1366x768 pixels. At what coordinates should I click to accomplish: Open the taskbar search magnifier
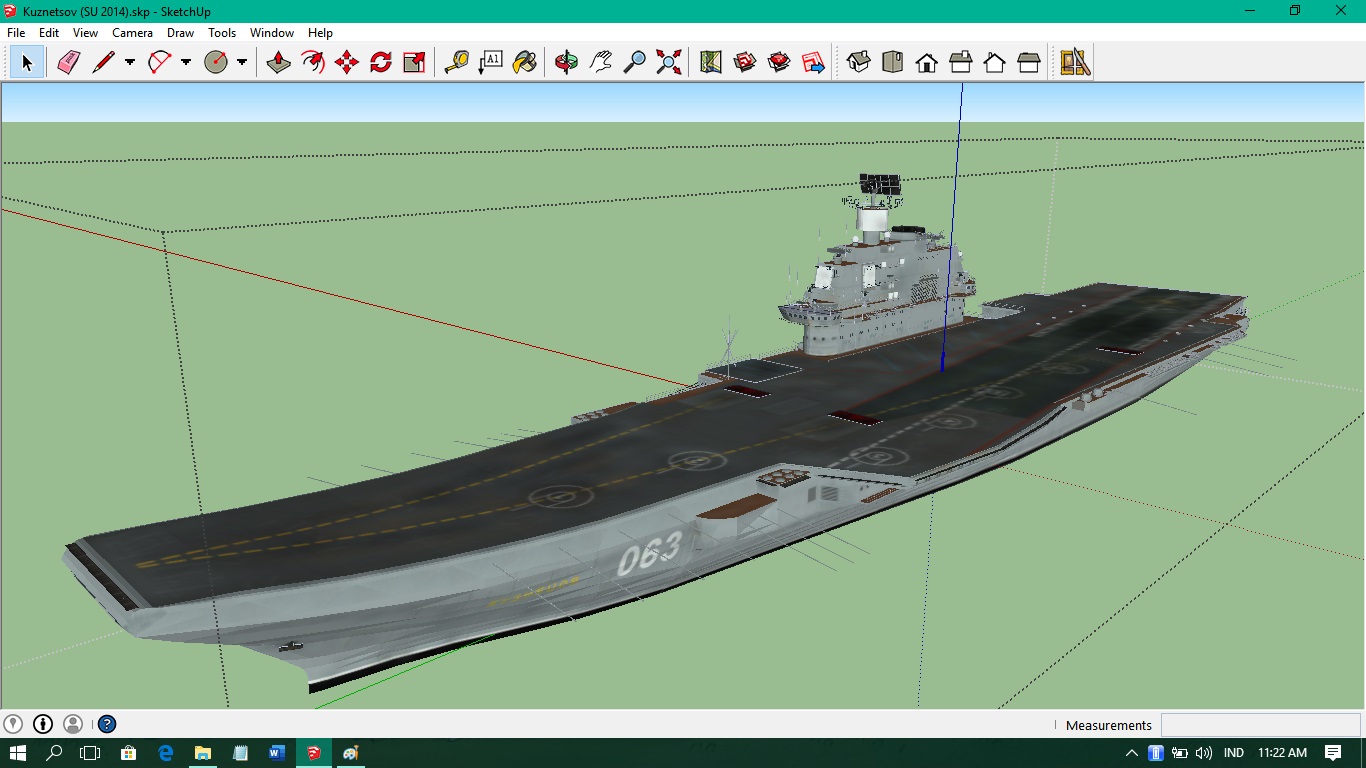coord(54,753)
